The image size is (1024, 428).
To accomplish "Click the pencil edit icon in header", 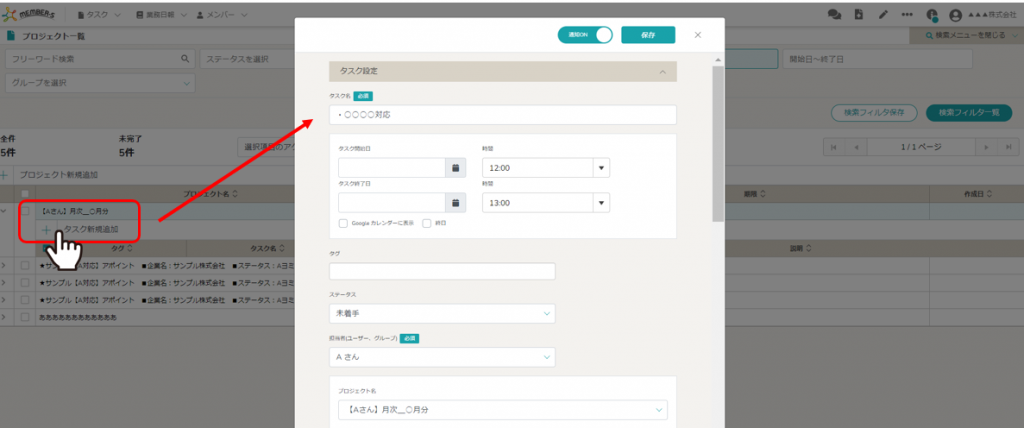I will point(882,15).
